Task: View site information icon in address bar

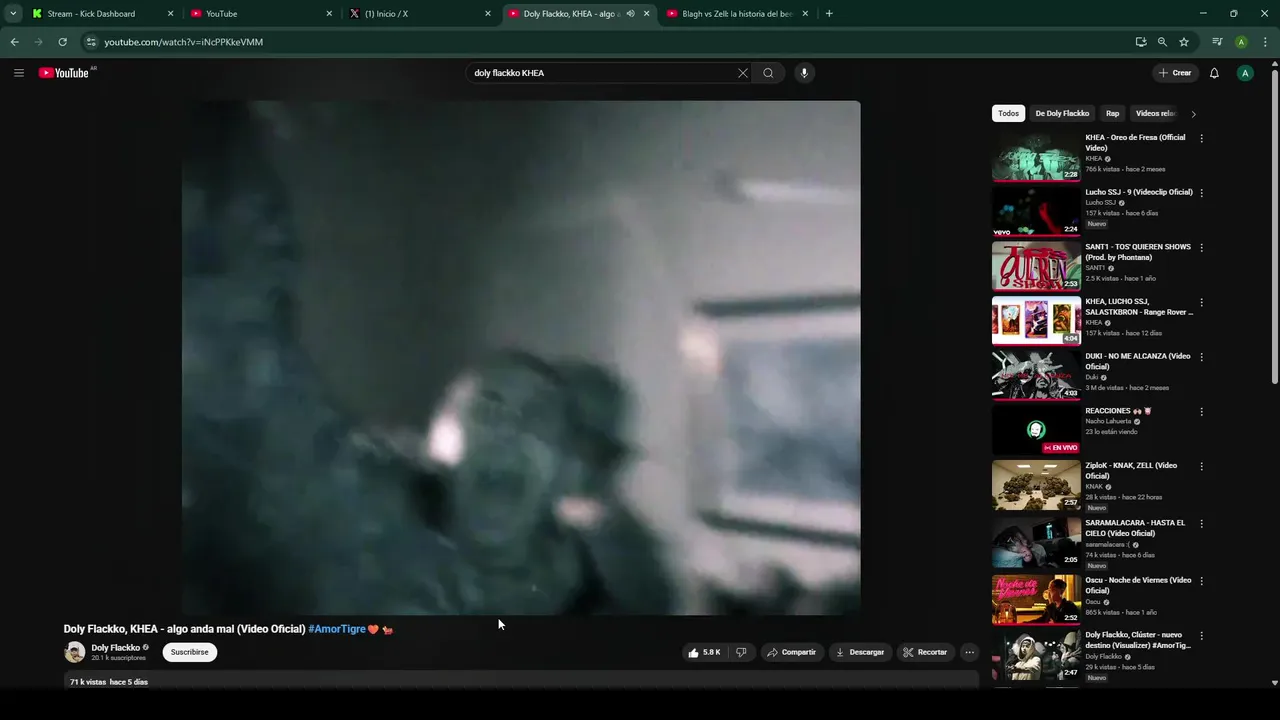Action: [x=91, y=42]
